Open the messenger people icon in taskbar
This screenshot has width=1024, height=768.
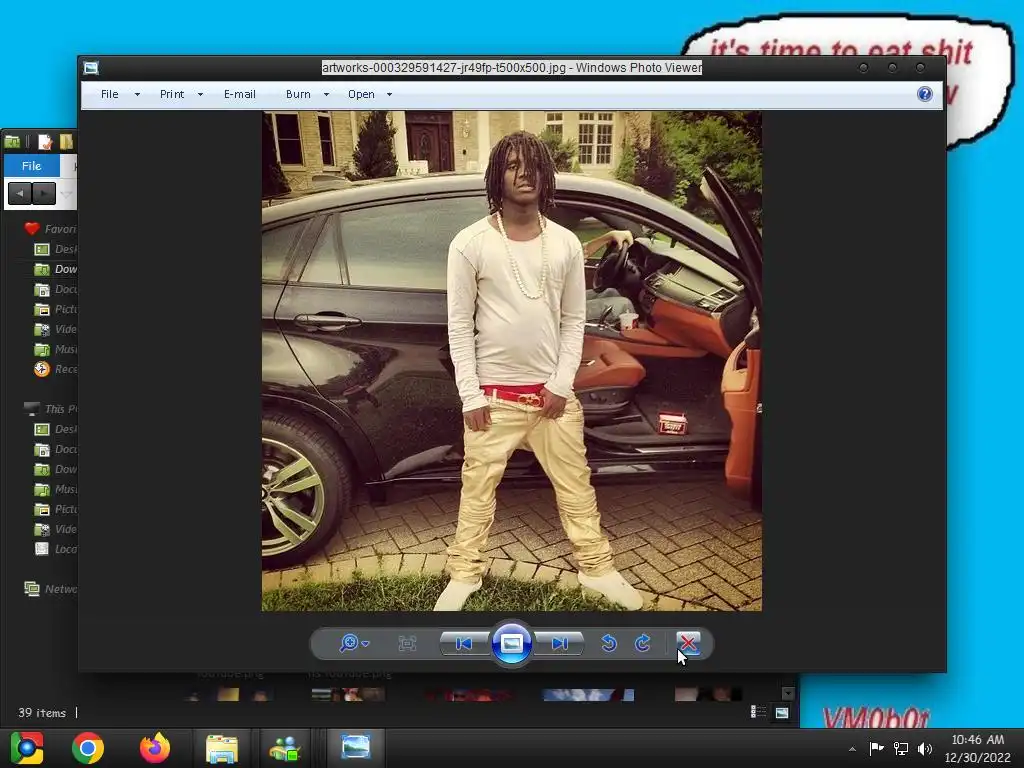[285, 748]
